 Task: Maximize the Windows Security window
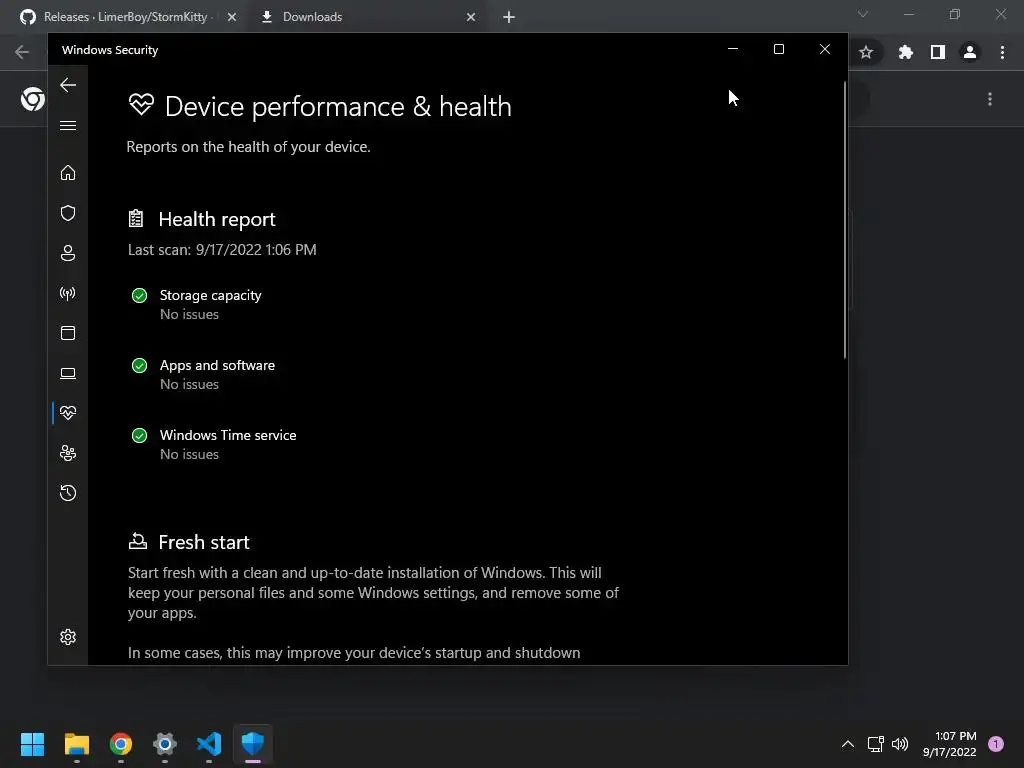pos(778,49)
